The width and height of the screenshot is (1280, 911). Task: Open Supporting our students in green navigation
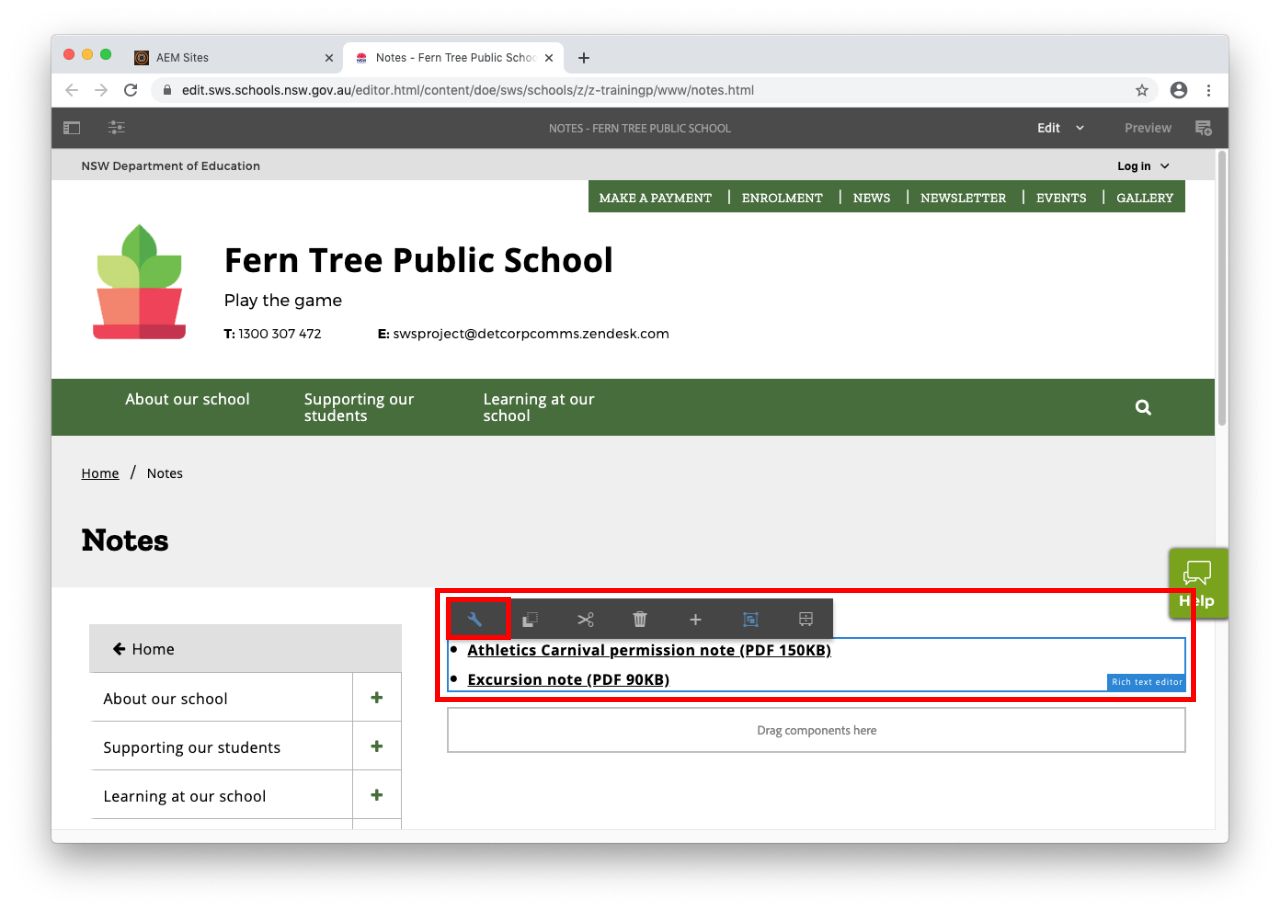pos(359,407)
